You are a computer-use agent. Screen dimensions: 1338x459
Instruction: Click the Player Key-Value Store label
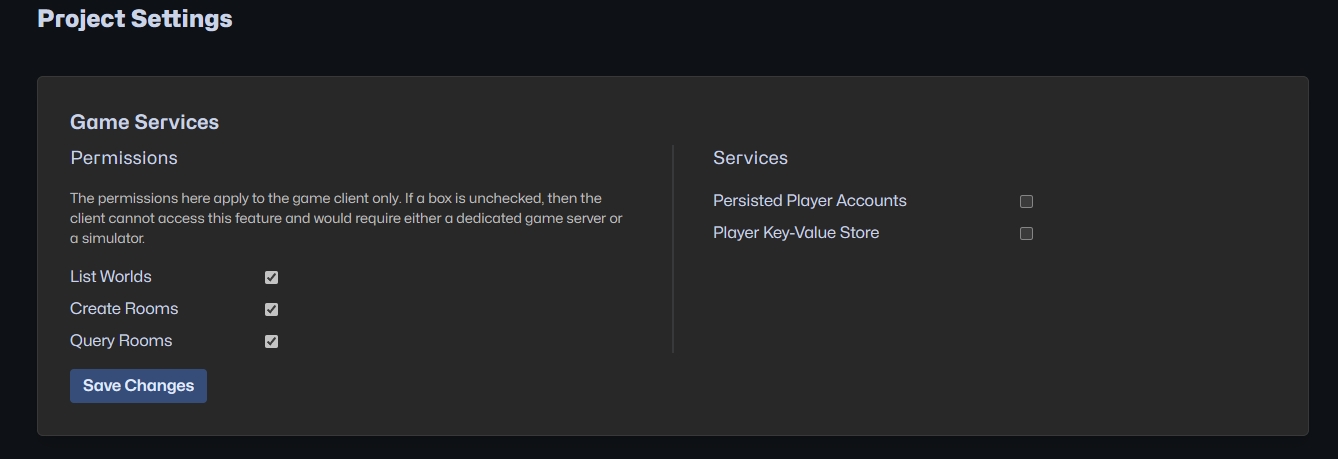(x=796, y=233)
